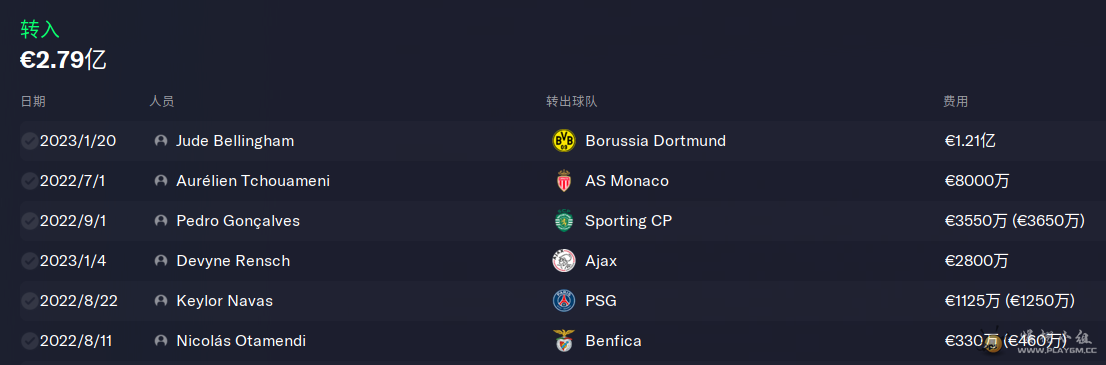Click the 转入 section heading
The width and height of the screenshot is (1106, 365).
(40, 29)
